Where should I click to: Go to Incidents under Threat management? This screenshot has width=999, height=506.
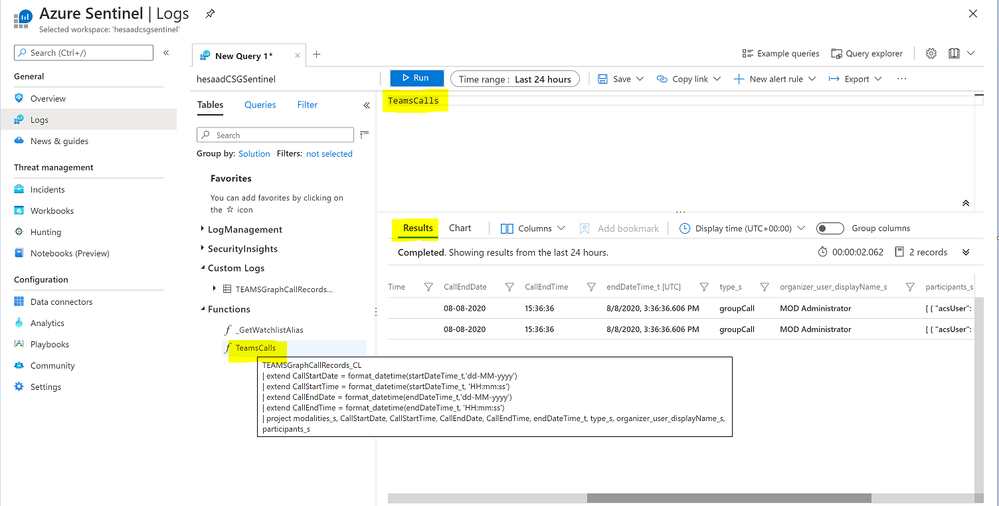point(47,189)
